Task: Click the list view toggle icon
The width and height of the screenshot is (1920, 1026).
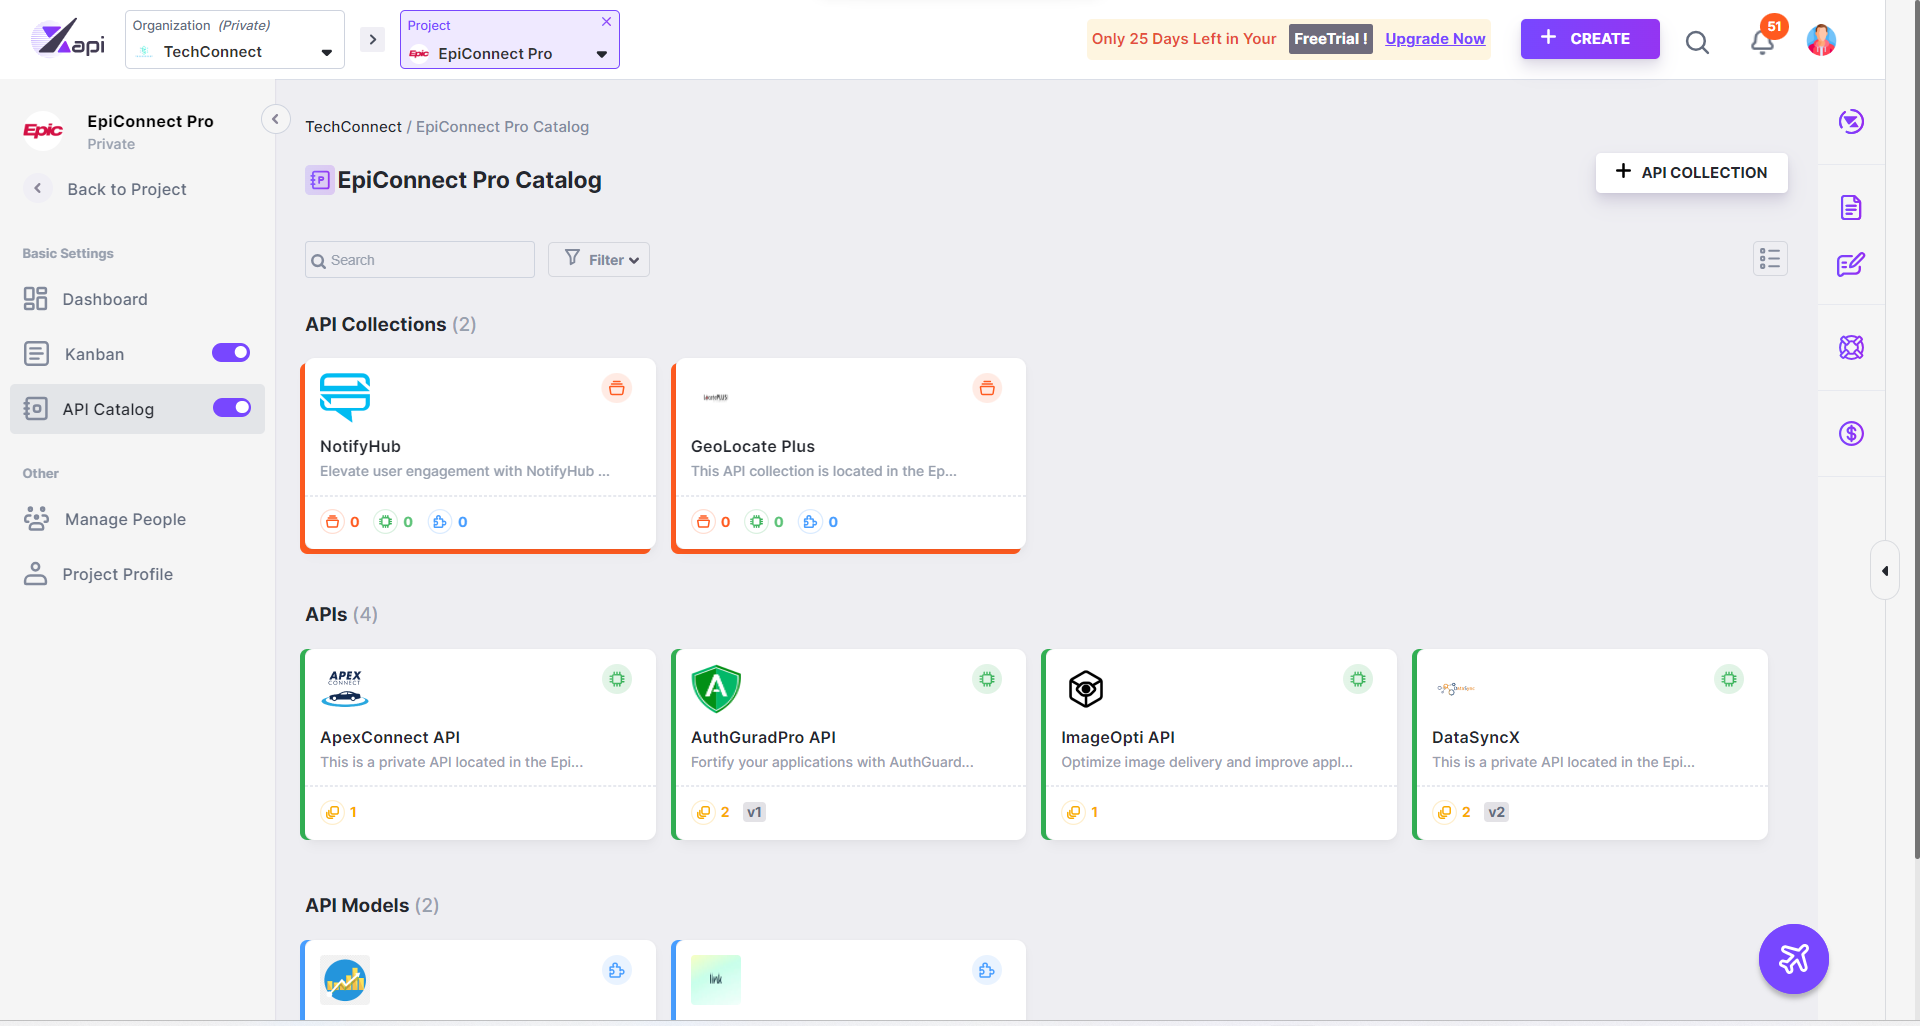Action: [x=1770, y=259]
